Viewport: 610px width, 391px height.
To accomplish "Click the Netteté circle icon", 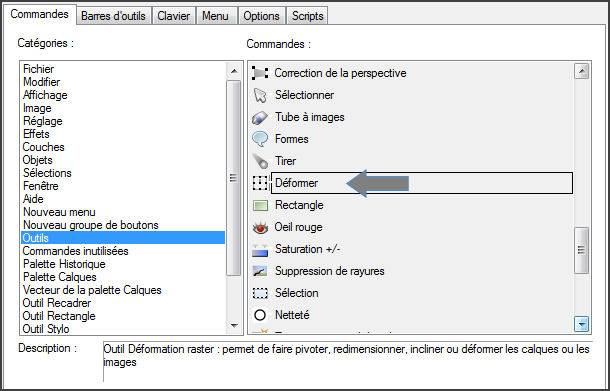I will coord(260,315).
